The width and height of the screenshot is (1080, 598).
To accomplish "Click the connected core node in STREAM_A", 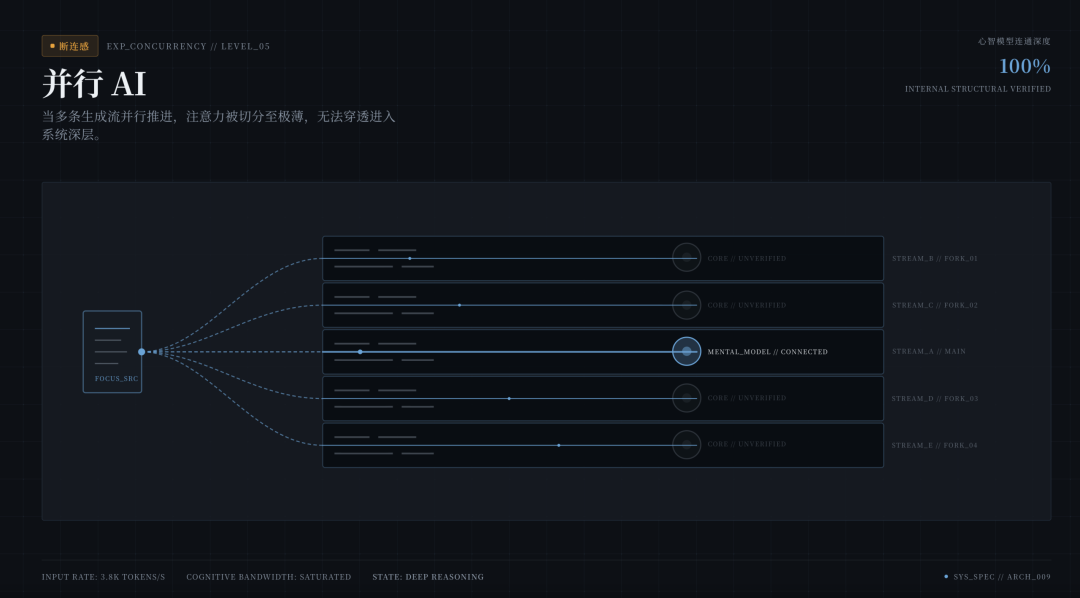I will click(686, 351).
